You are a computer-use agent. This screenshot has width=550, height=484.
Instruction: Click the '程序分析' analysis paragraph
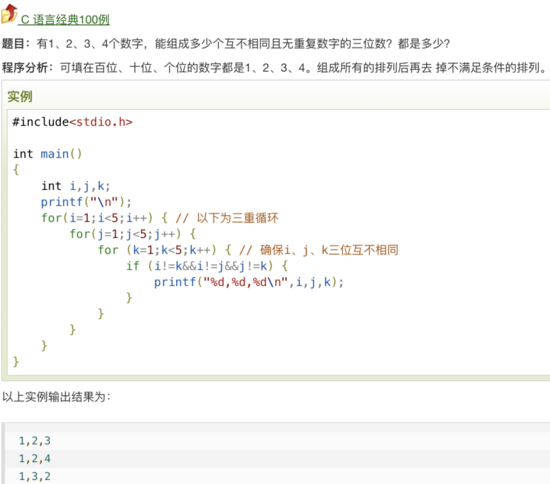(274, 67)
